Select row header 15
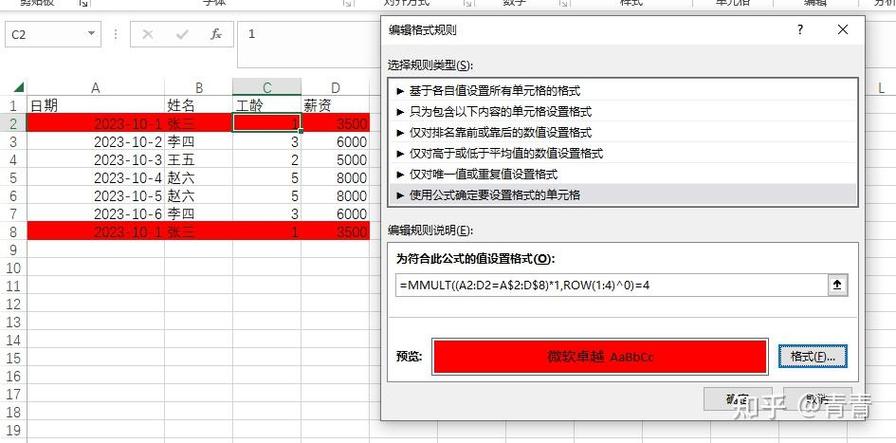 pos(14,358)
